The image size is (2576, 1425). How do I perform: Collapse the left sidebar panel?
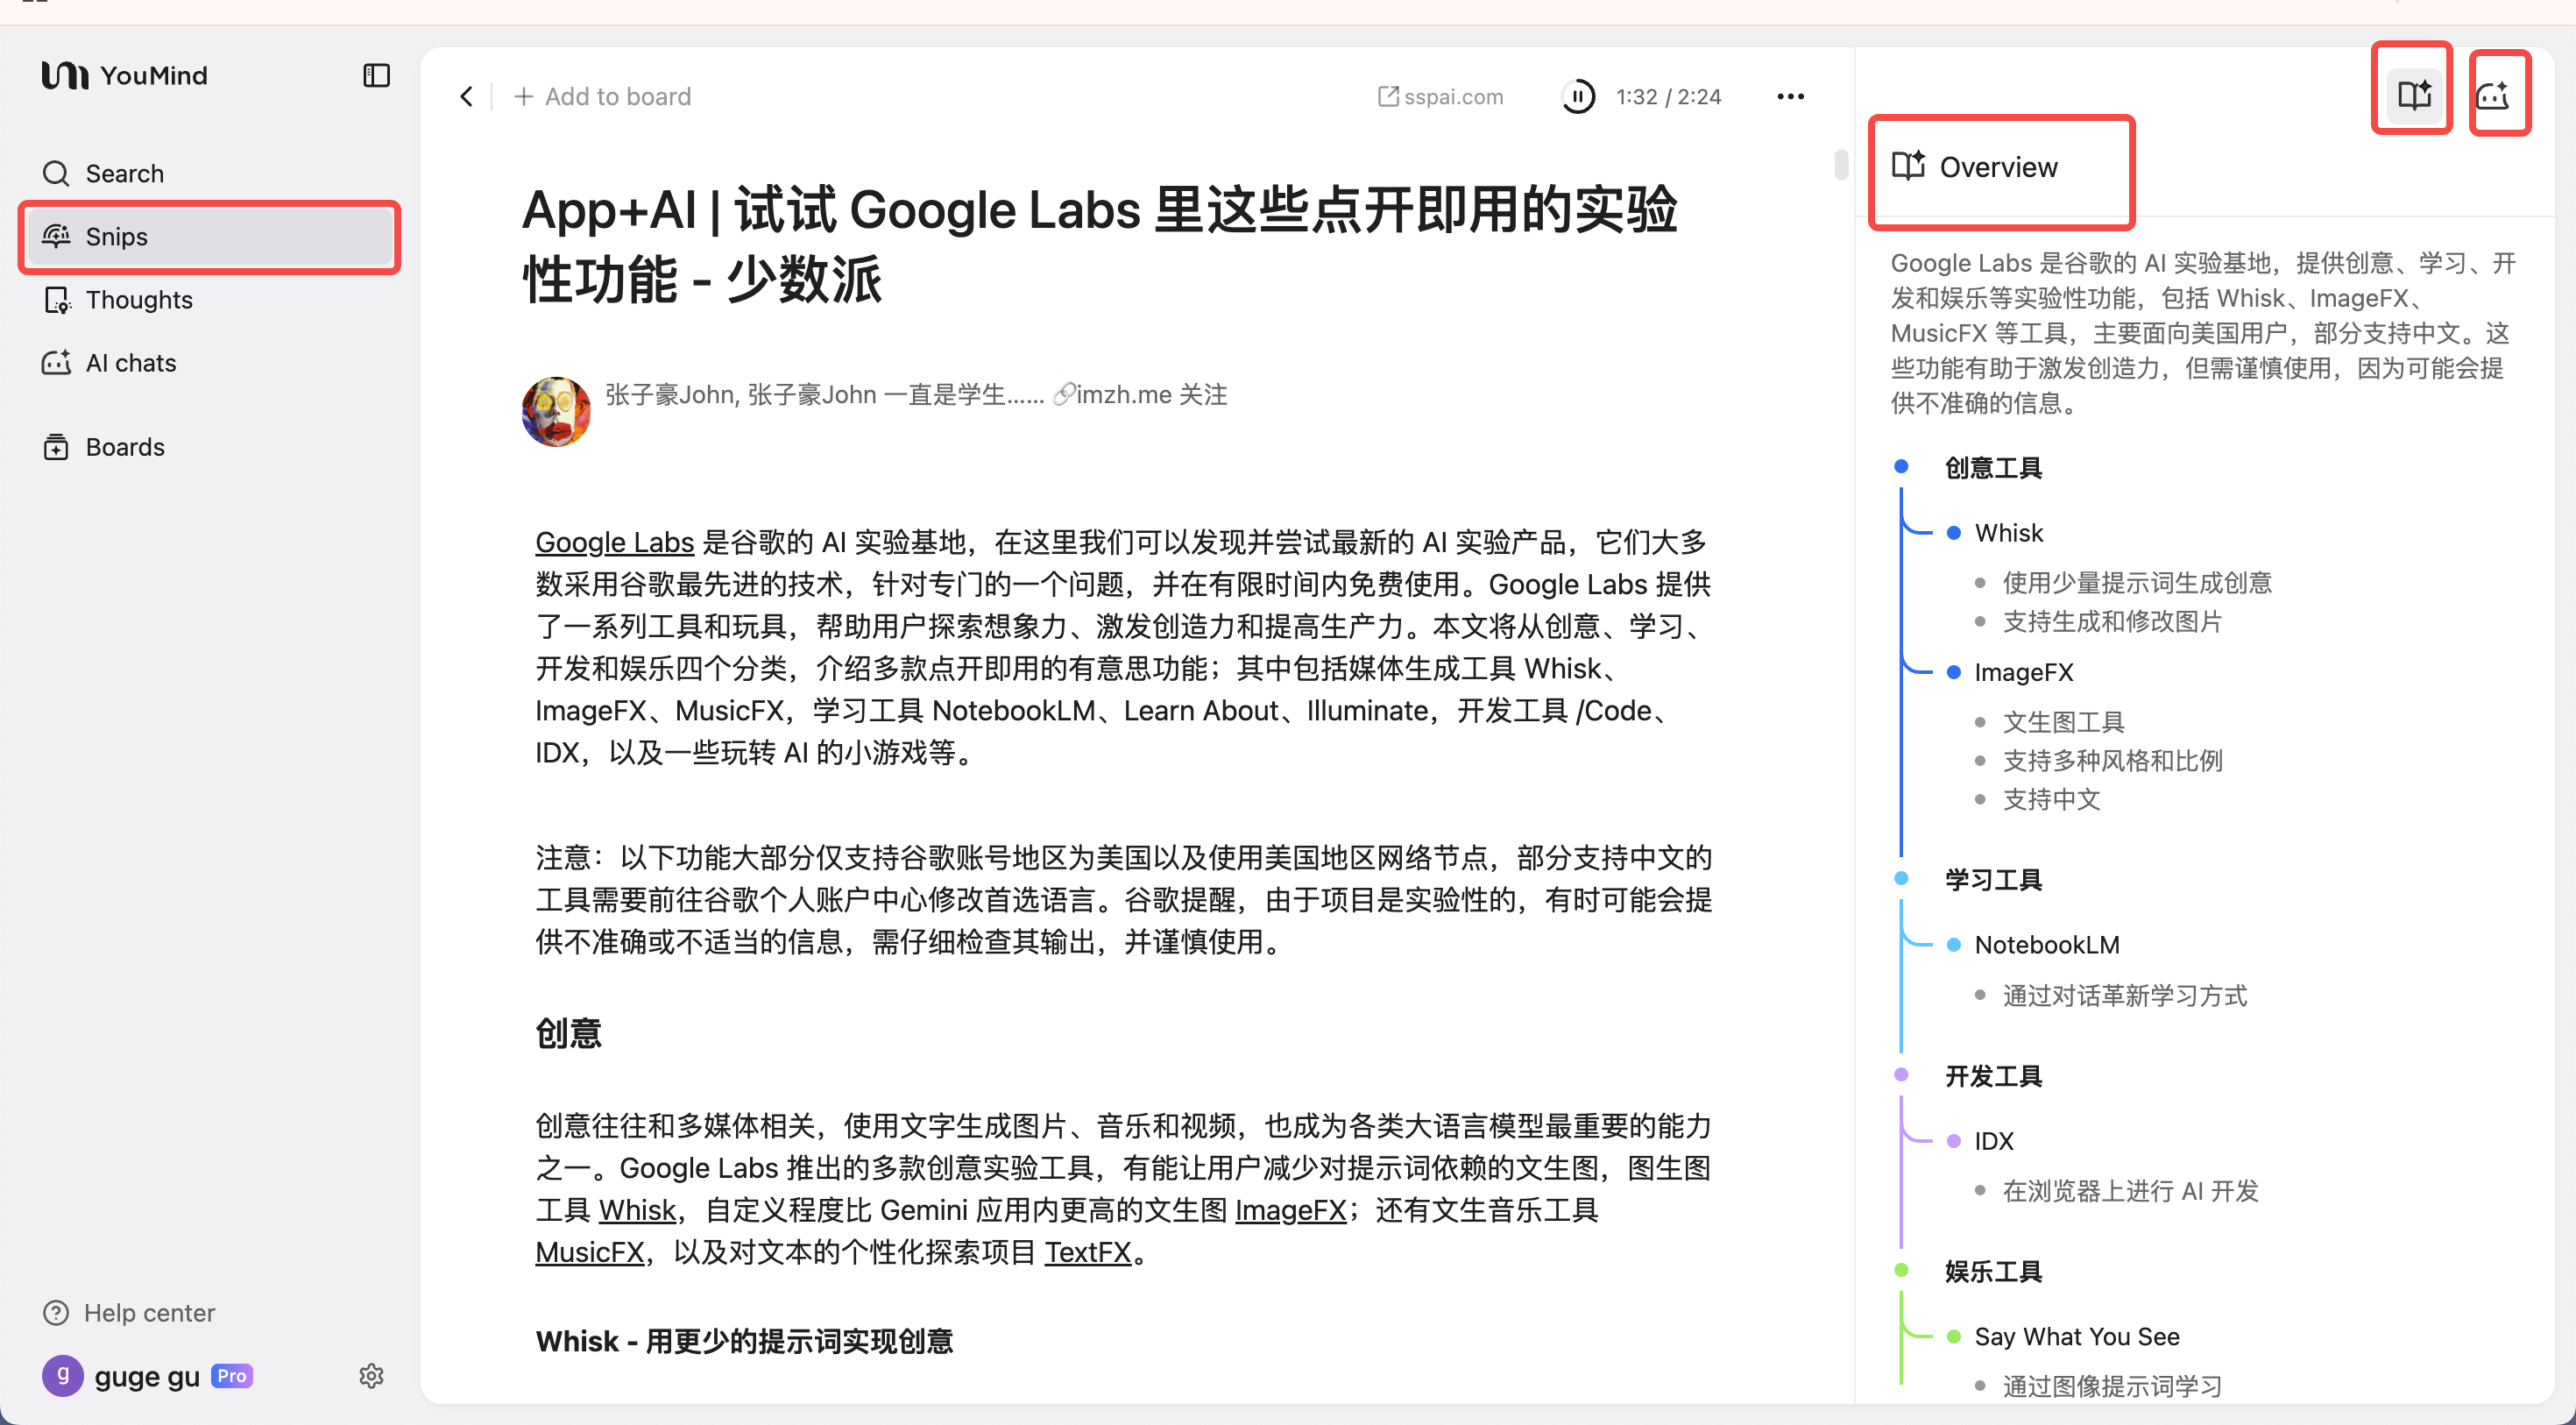(376, 75)
